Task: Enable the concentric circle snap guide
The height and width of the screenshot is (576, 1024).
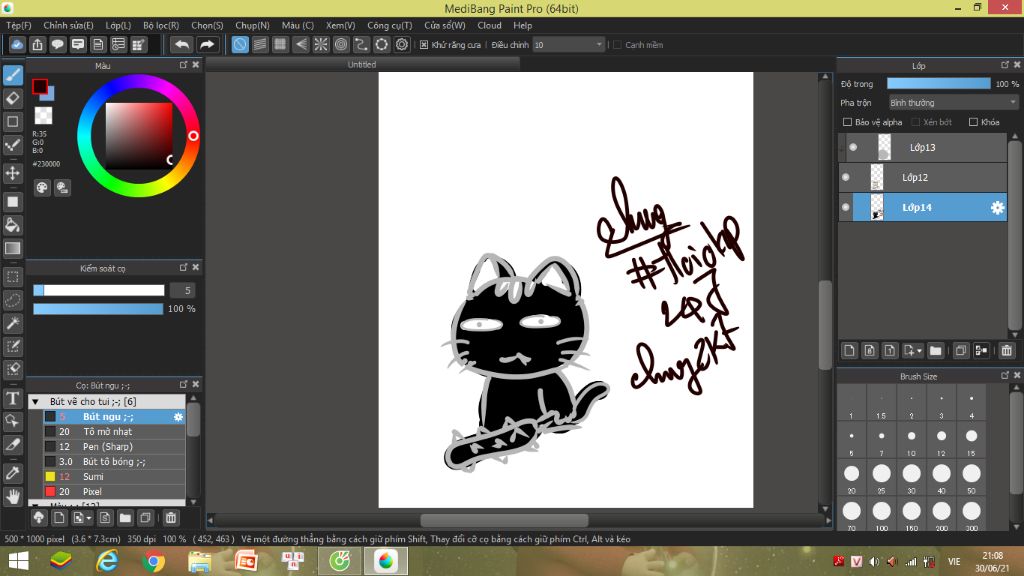Action: coord(341,44)
